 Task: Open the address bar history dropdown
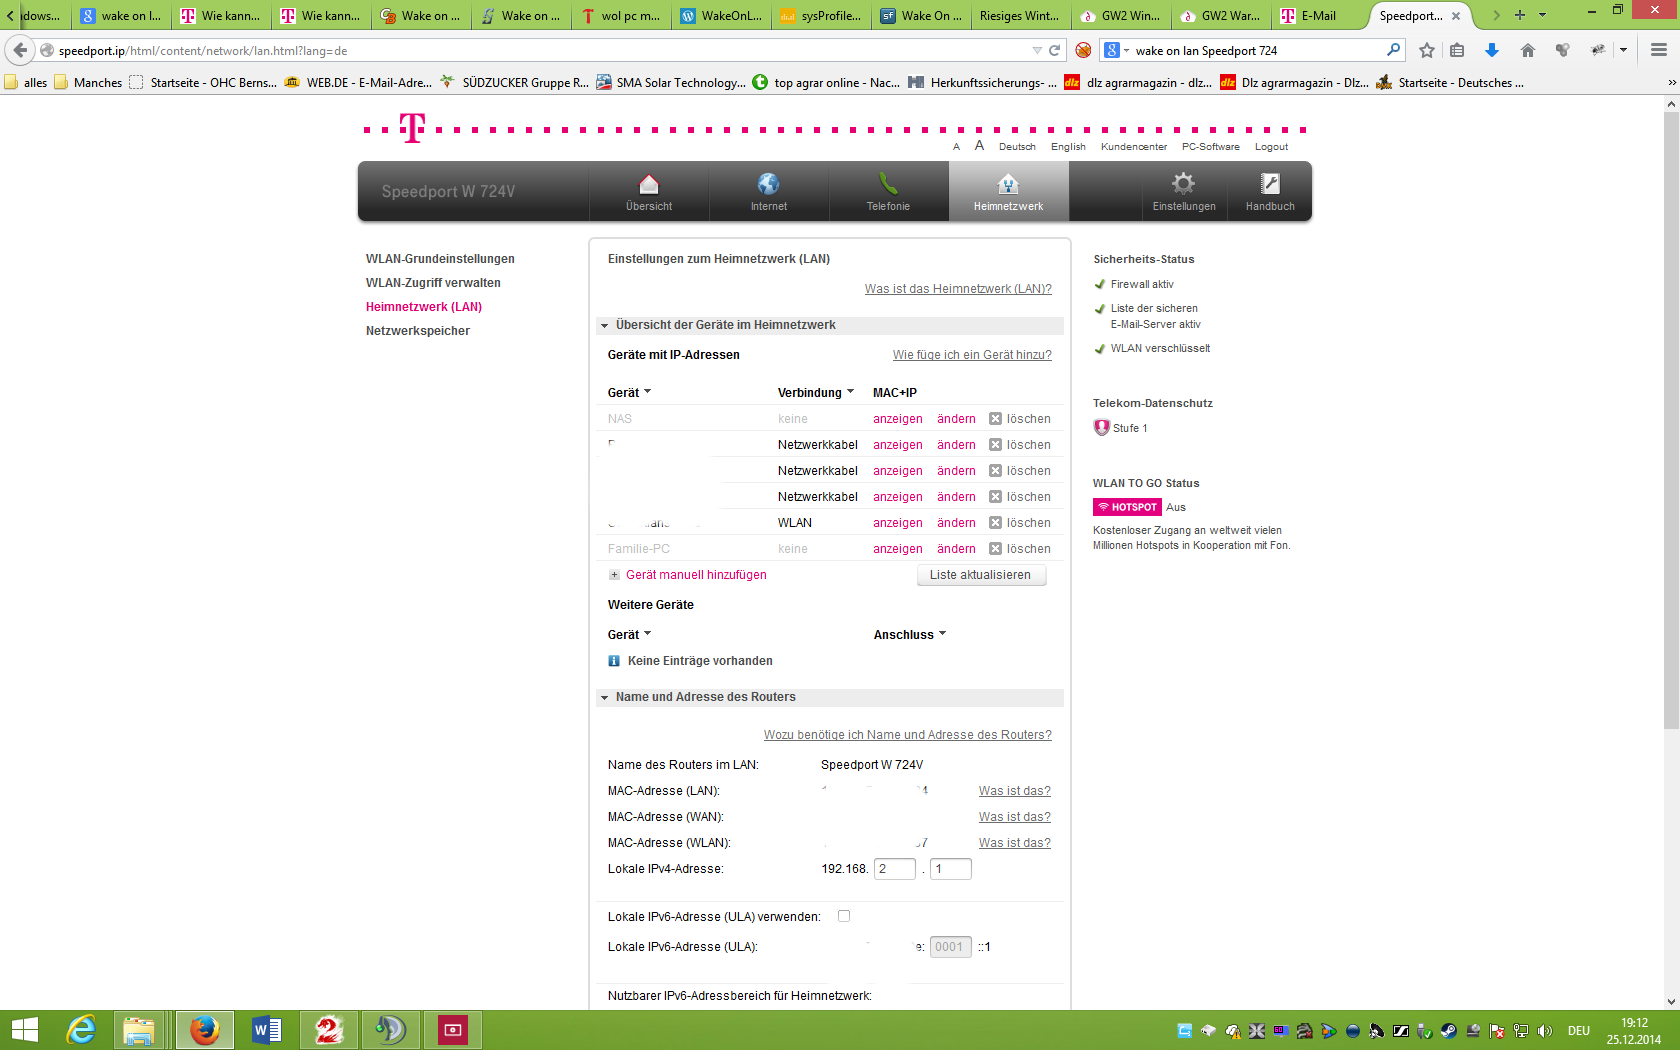[1037, 50]
